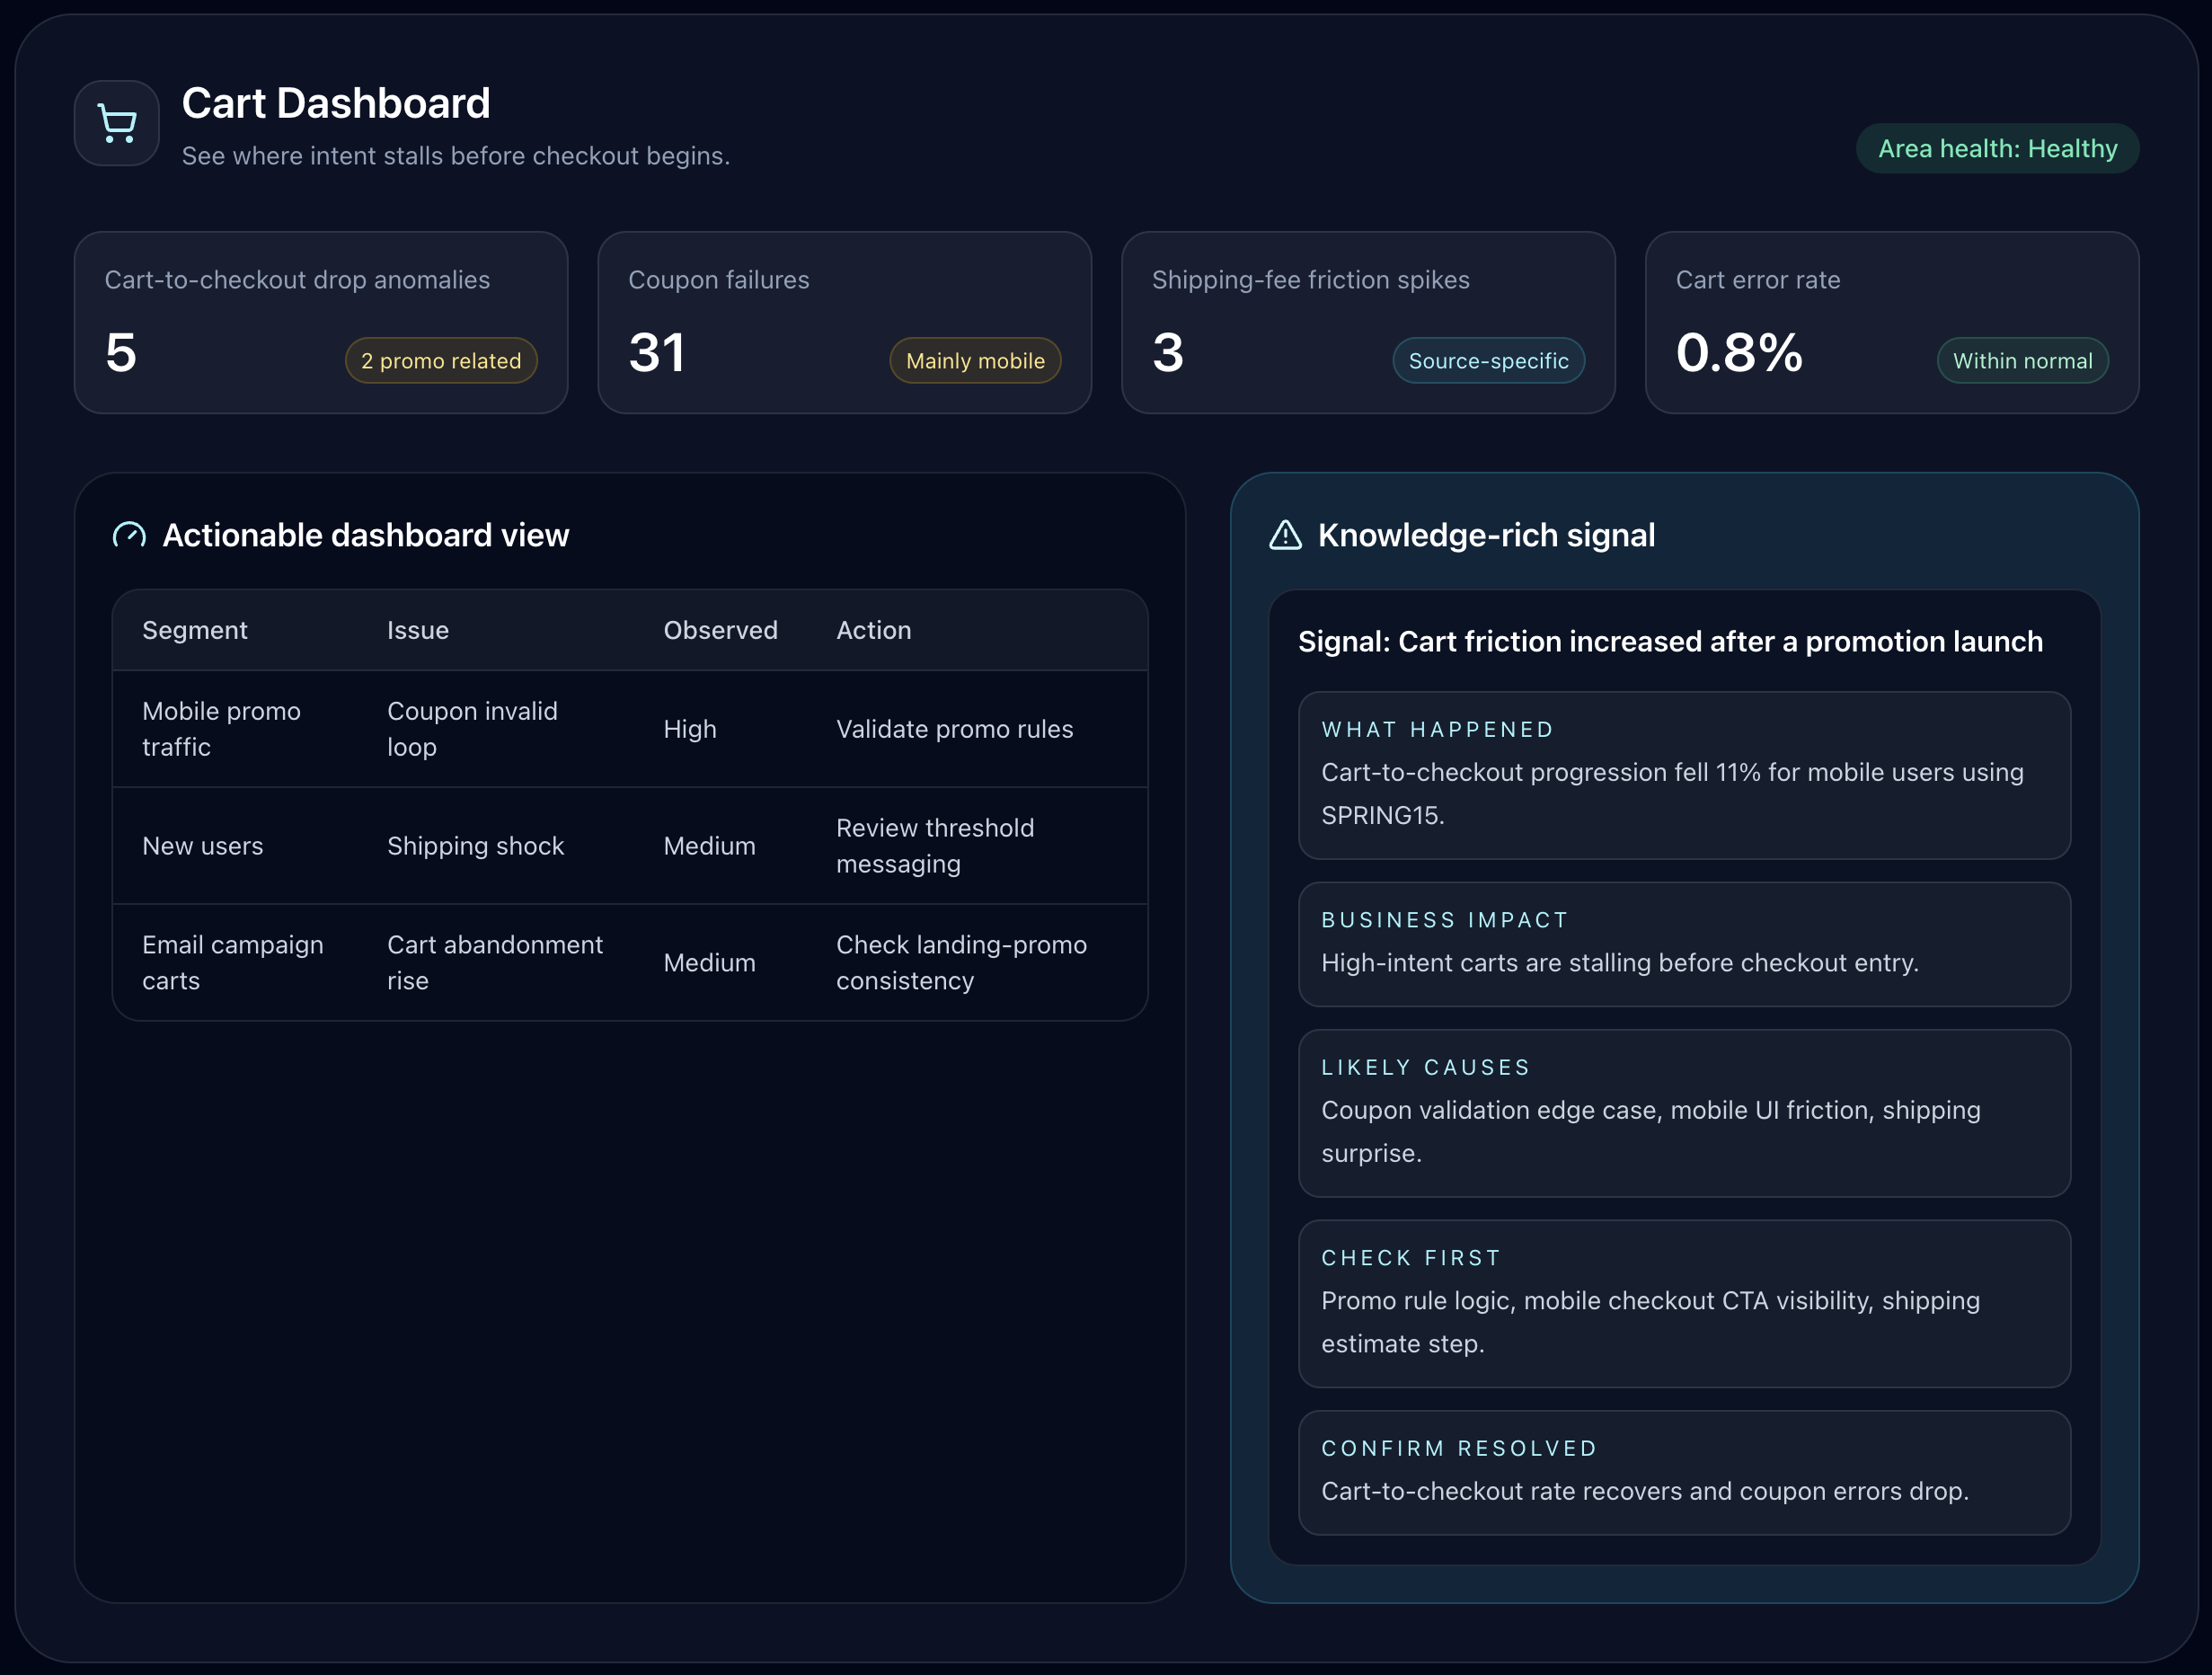
Task: Select the Mobile promo traffic row
Action: pos(221,729)
